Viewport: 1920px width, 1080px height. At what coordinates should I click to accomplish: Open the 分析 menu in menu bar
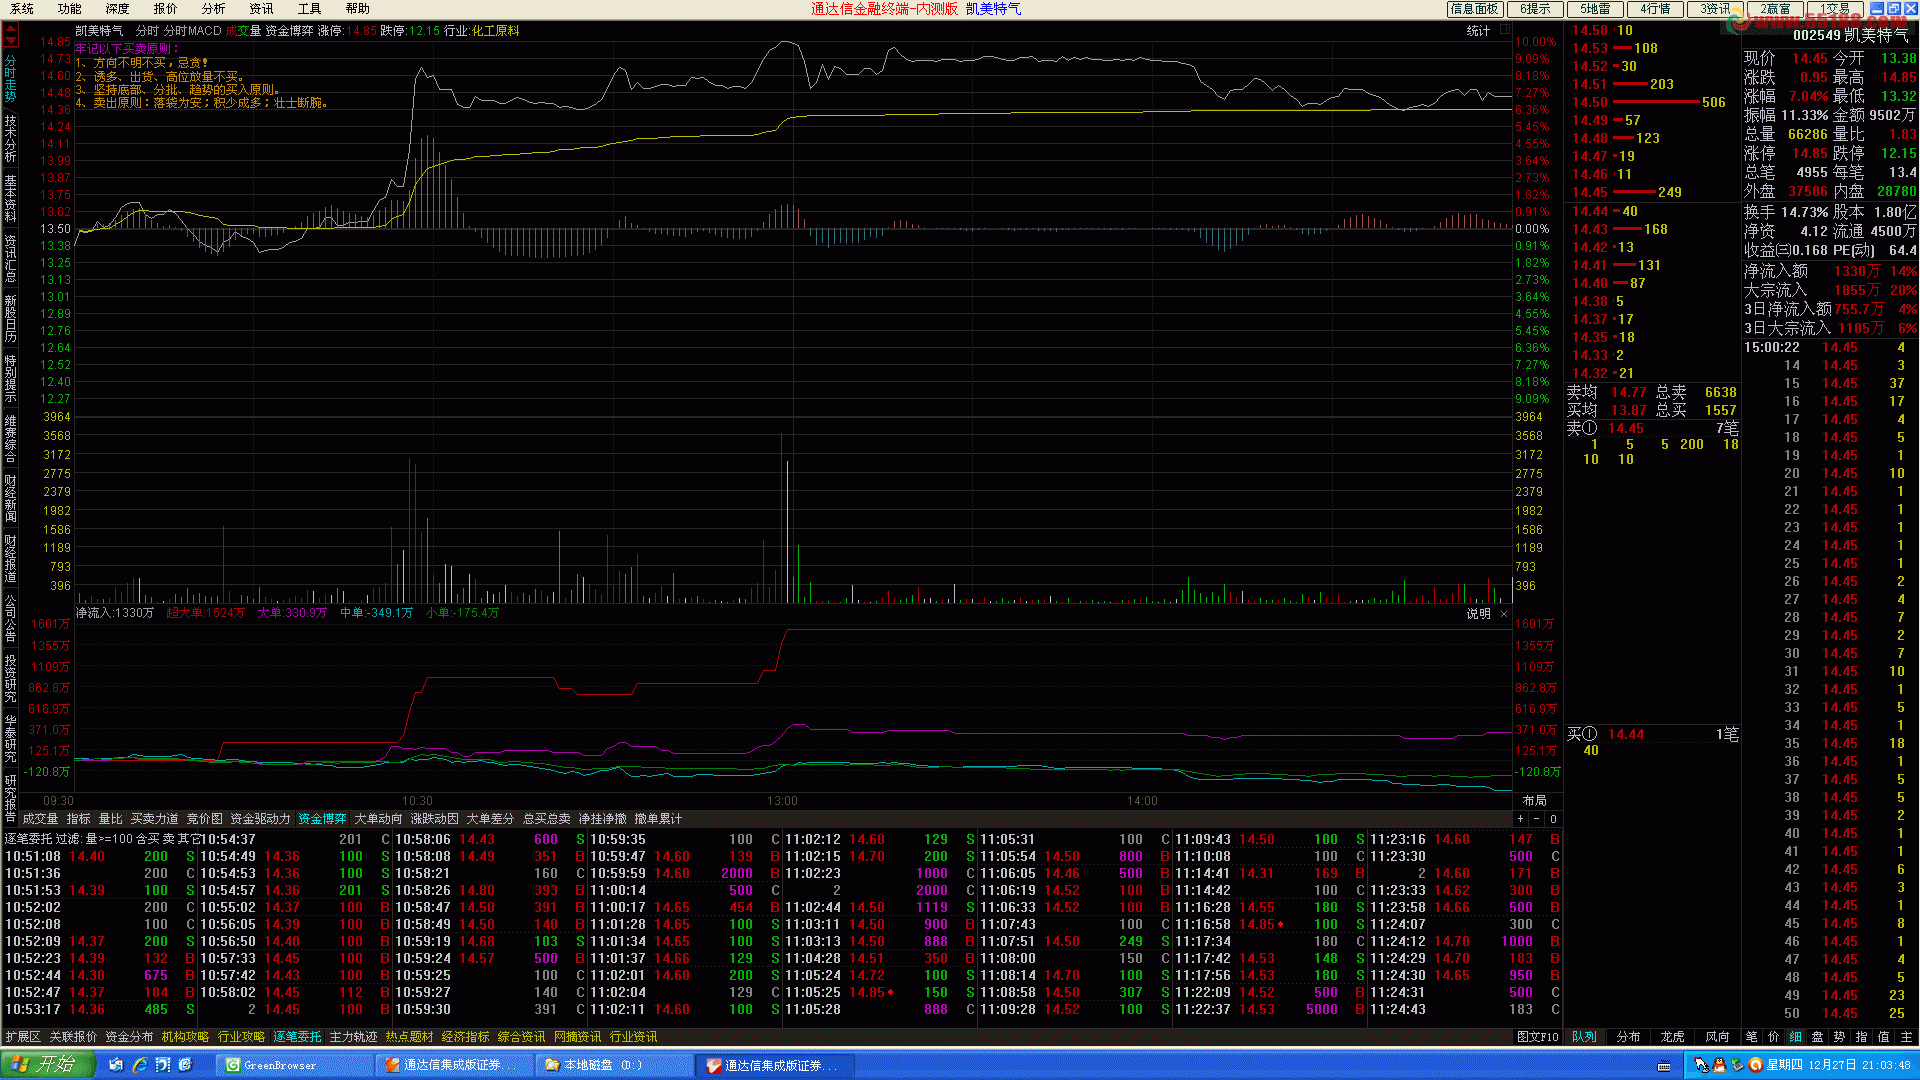(213, 9)
